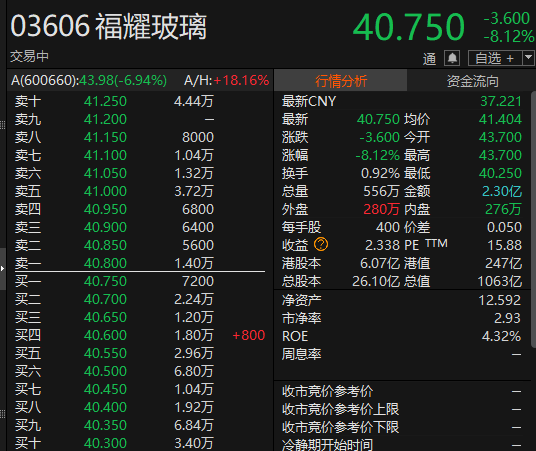This screenshot has height=451, width=536.
Task: Select 卖一 price 40.800
Action: [105, 263]
